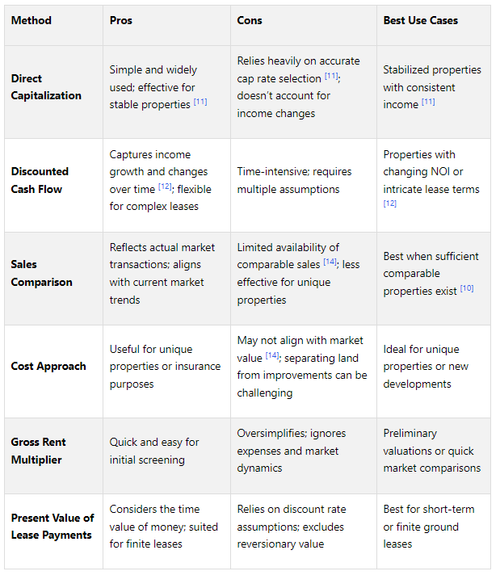Image resolution: width=500 pixels, height=575 pixels.
Task: Select "Present Value of Lease Payments" label
Action: 52,527
